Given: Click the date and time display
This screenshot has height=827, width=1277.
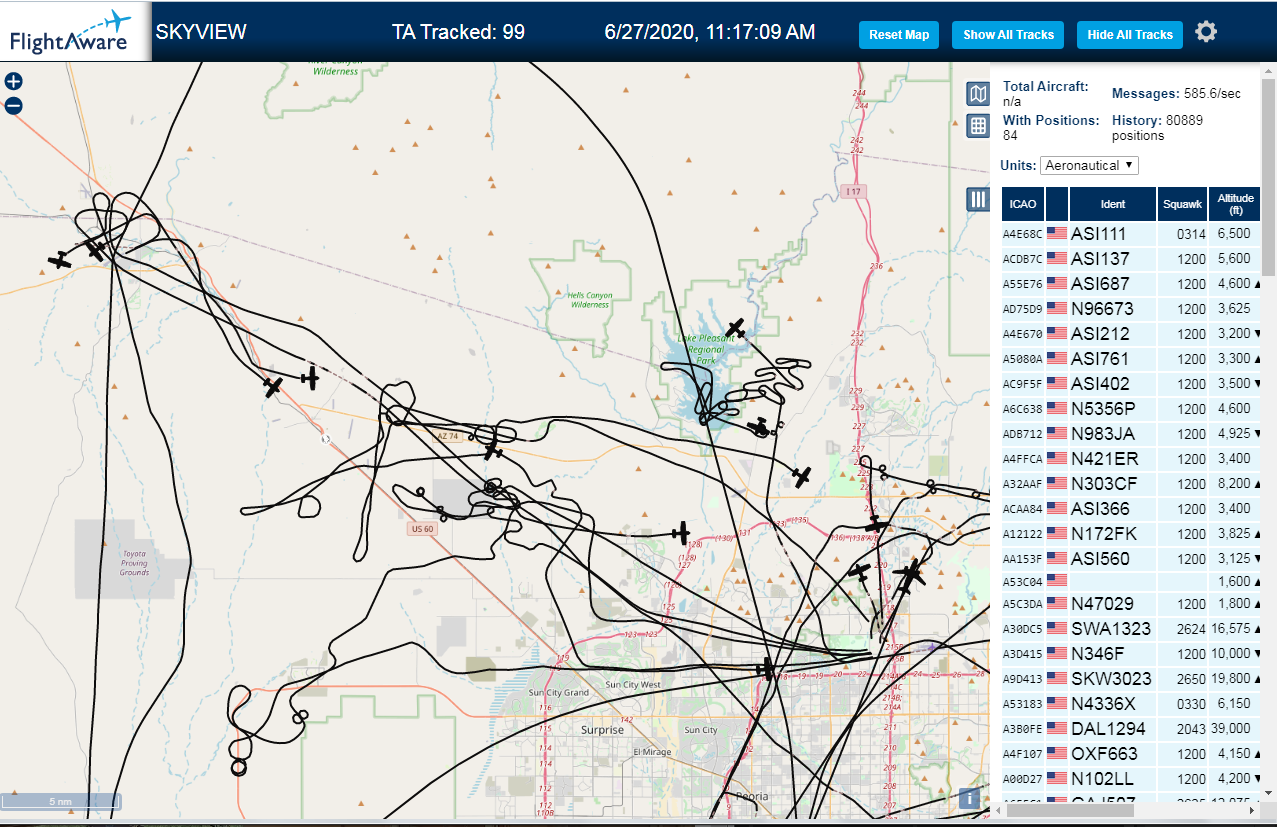Looking at the screenshot, I should click(x=710, y=32).
